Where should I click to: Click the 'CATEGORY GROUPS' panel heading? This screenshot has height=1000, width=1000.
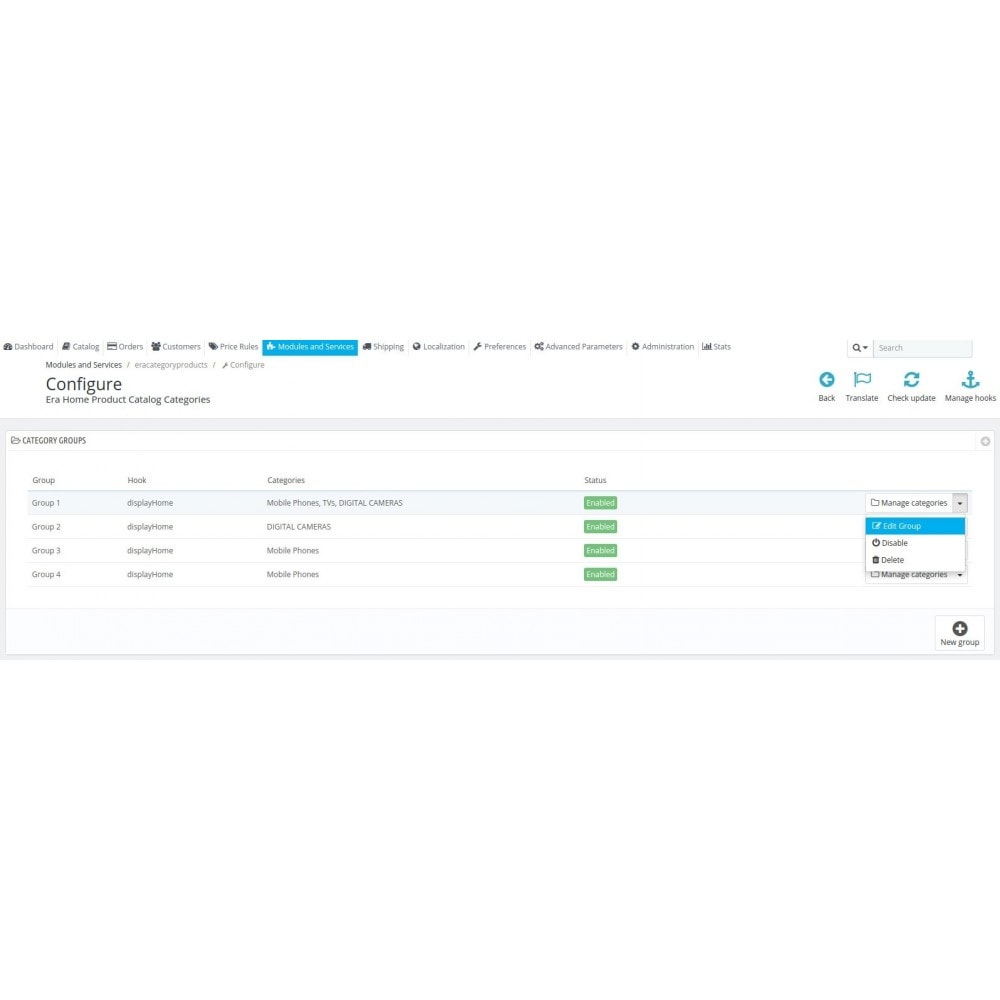pos(54,441)
